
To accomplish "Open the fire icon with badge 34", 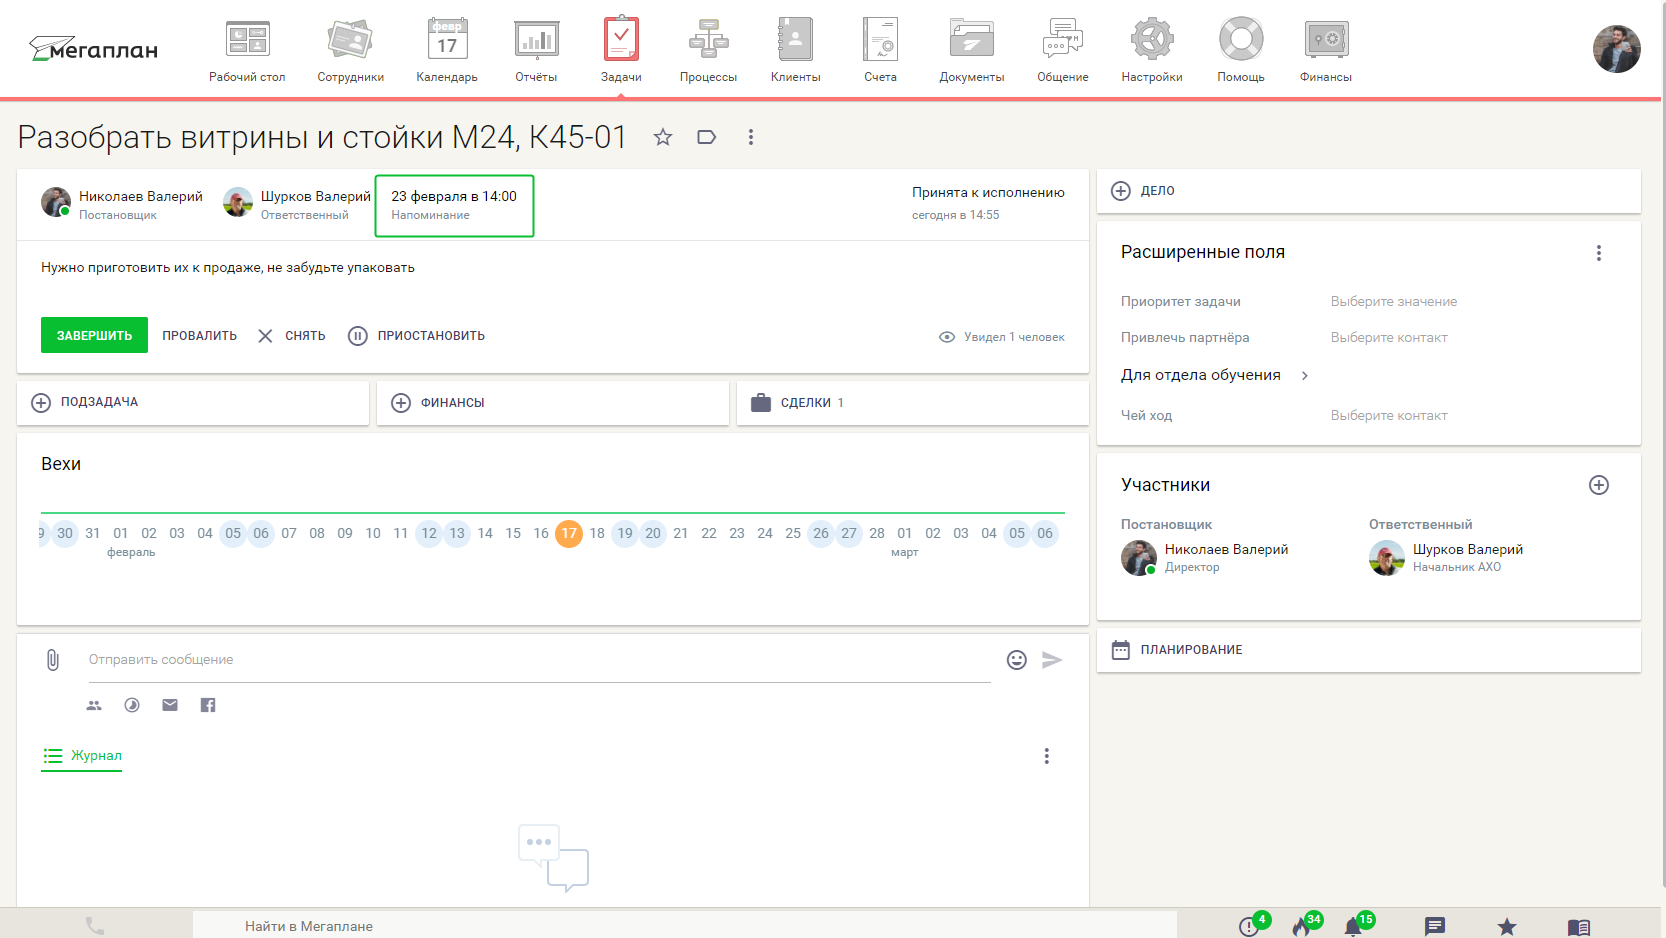I will 1303,926.
